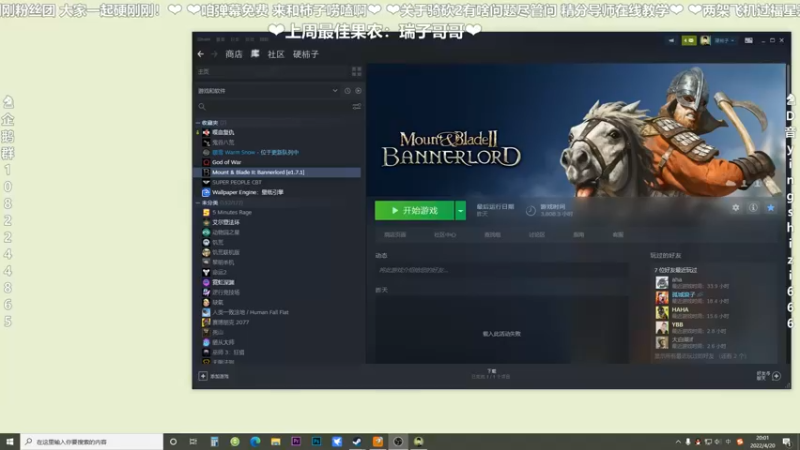Open Edge browser from taskbar
The image size is (800, 450).
tap(255, 441)
